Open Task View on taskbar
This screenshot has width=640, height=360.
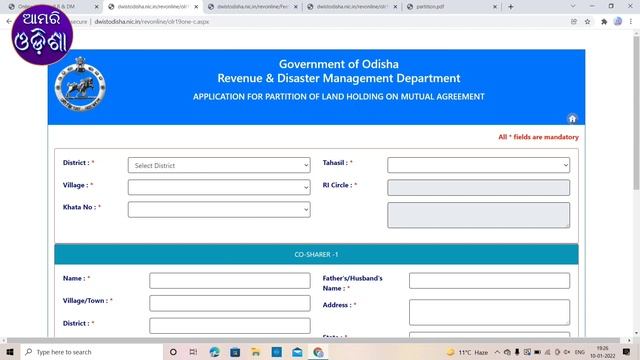point(193,352)
